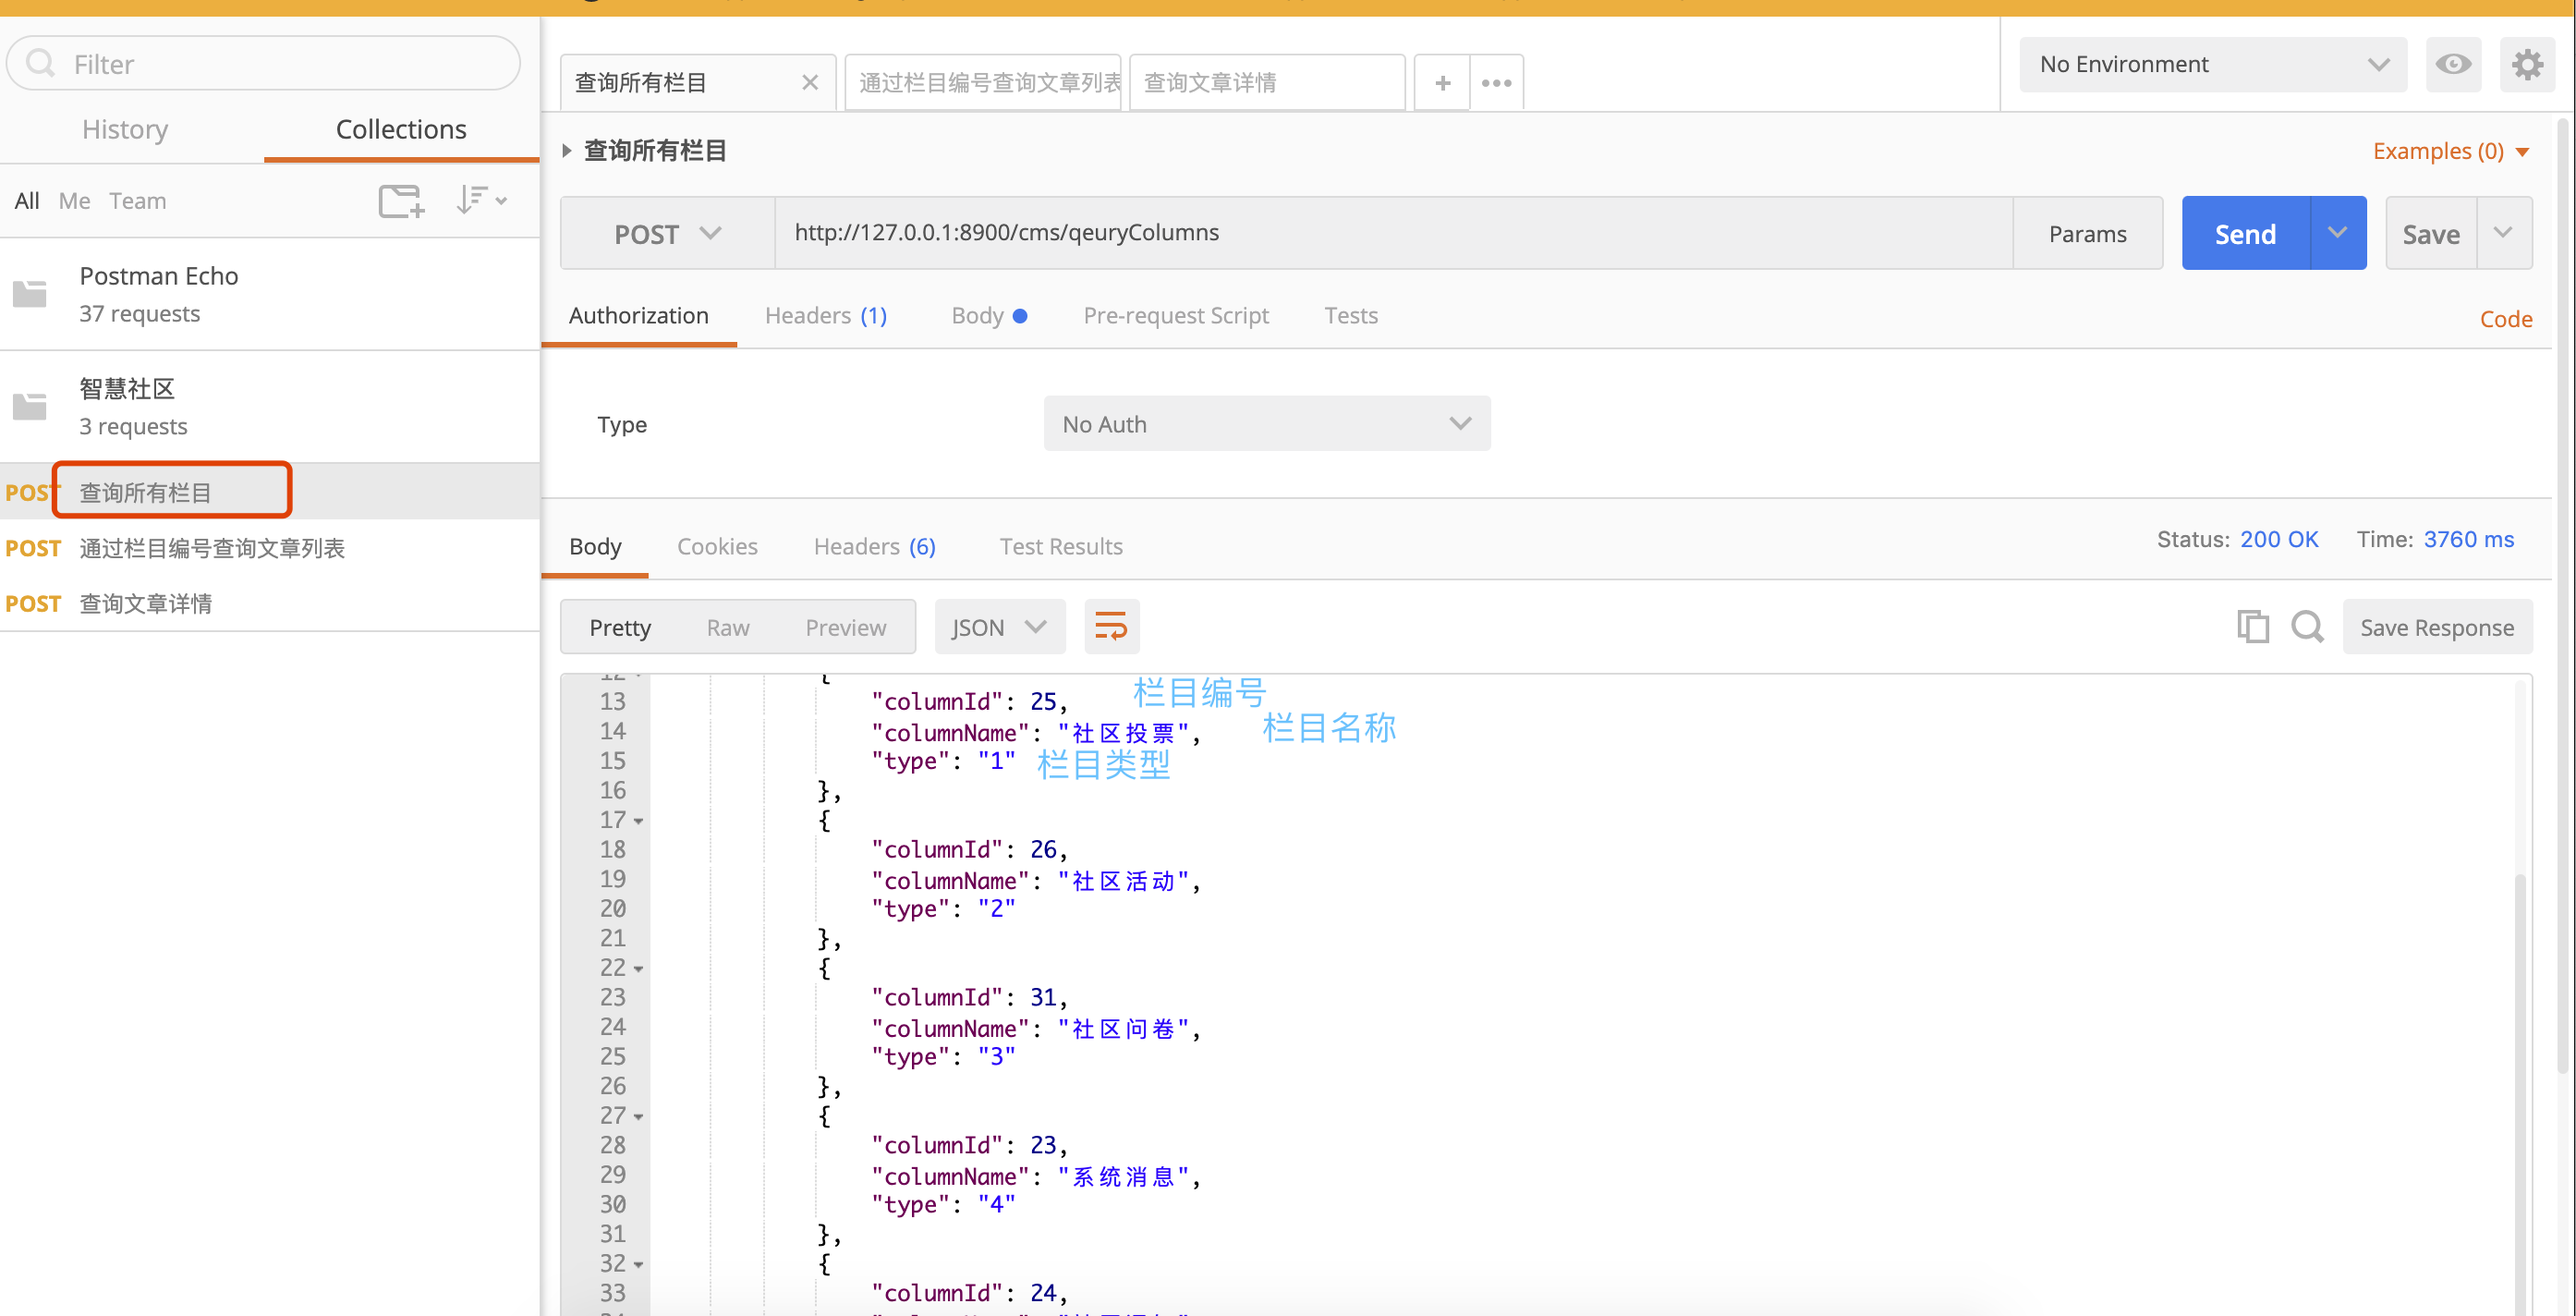Image resolution: width=2576 pixels, height=1316 pixels.
Task: Open the request Body tab
Action: pyautogui.click(x=977, y=316)
